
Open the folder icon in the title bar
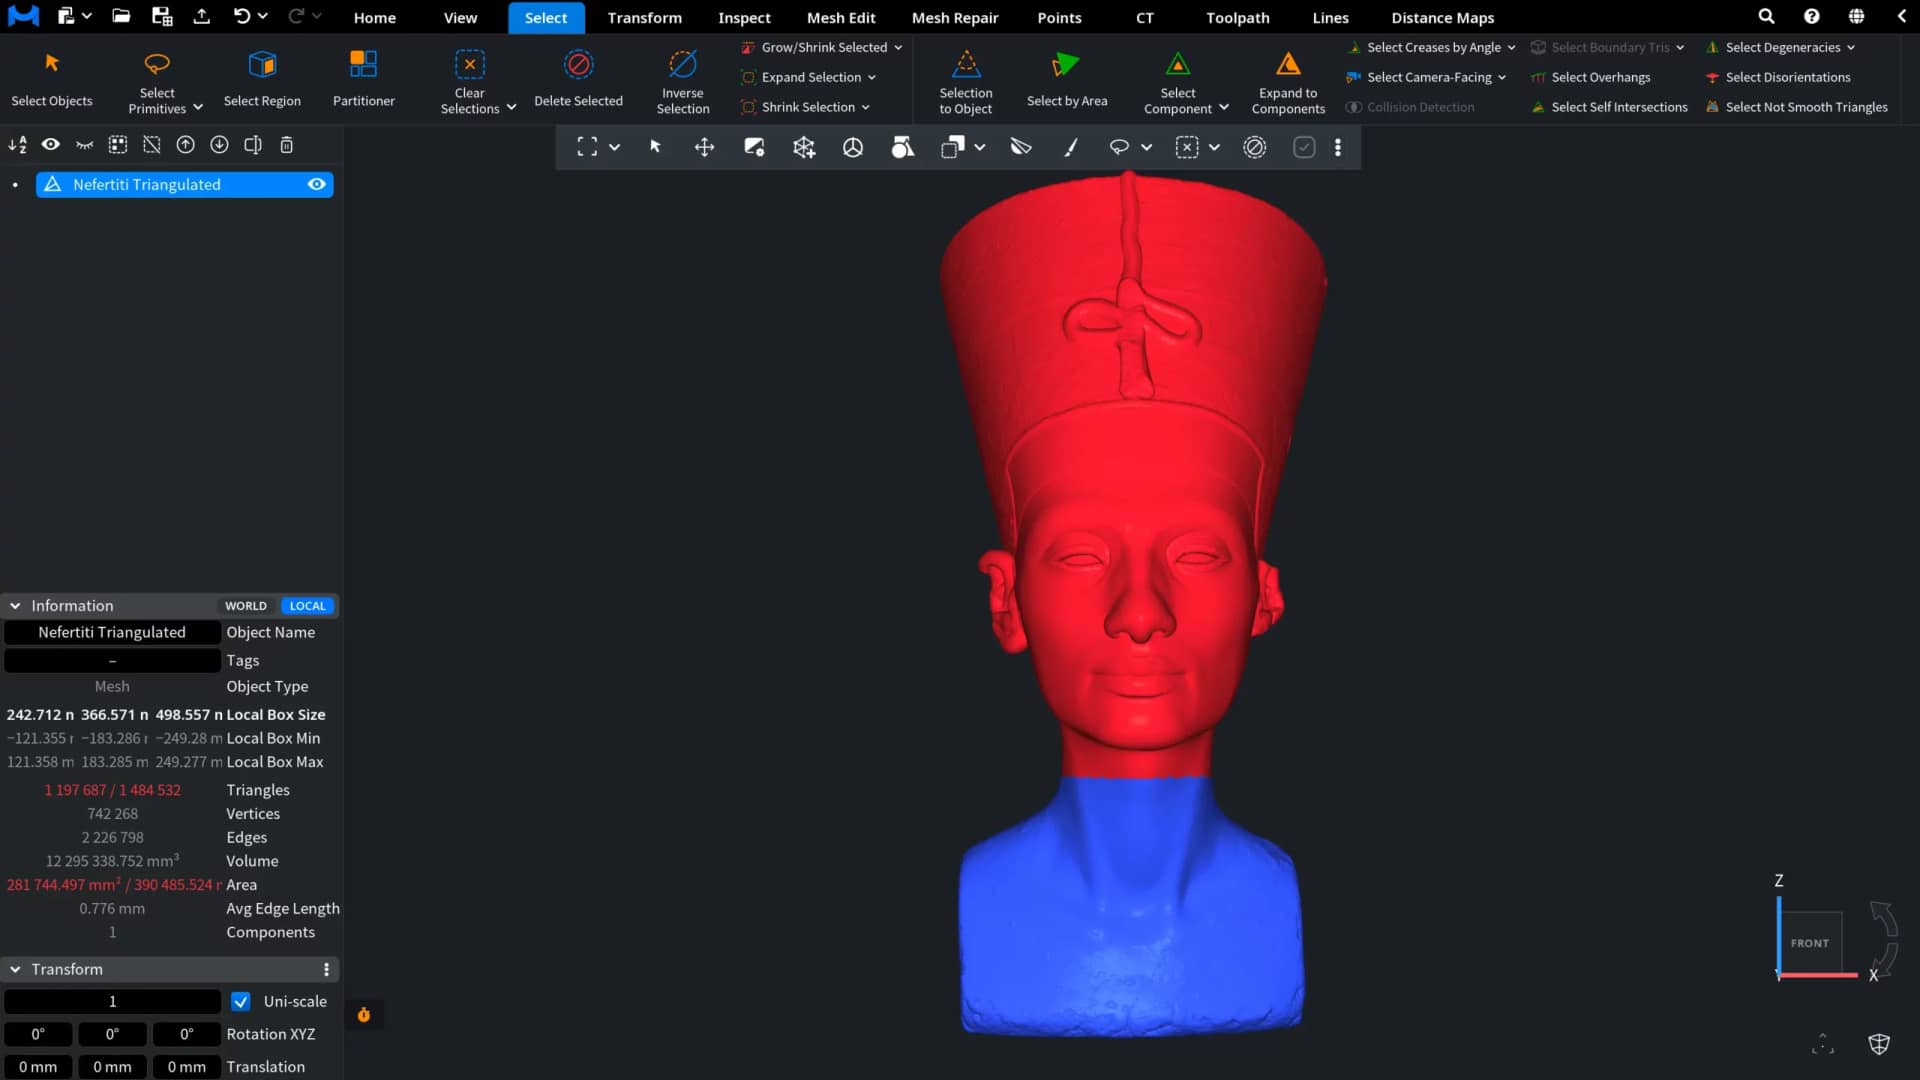coord(121,16)
